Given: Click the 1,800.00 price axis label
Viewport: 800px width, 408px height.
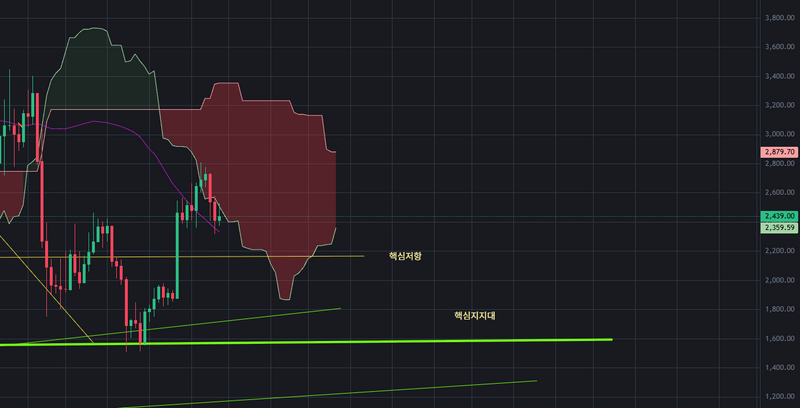Looking at the screenshot, I should (780, 309).
